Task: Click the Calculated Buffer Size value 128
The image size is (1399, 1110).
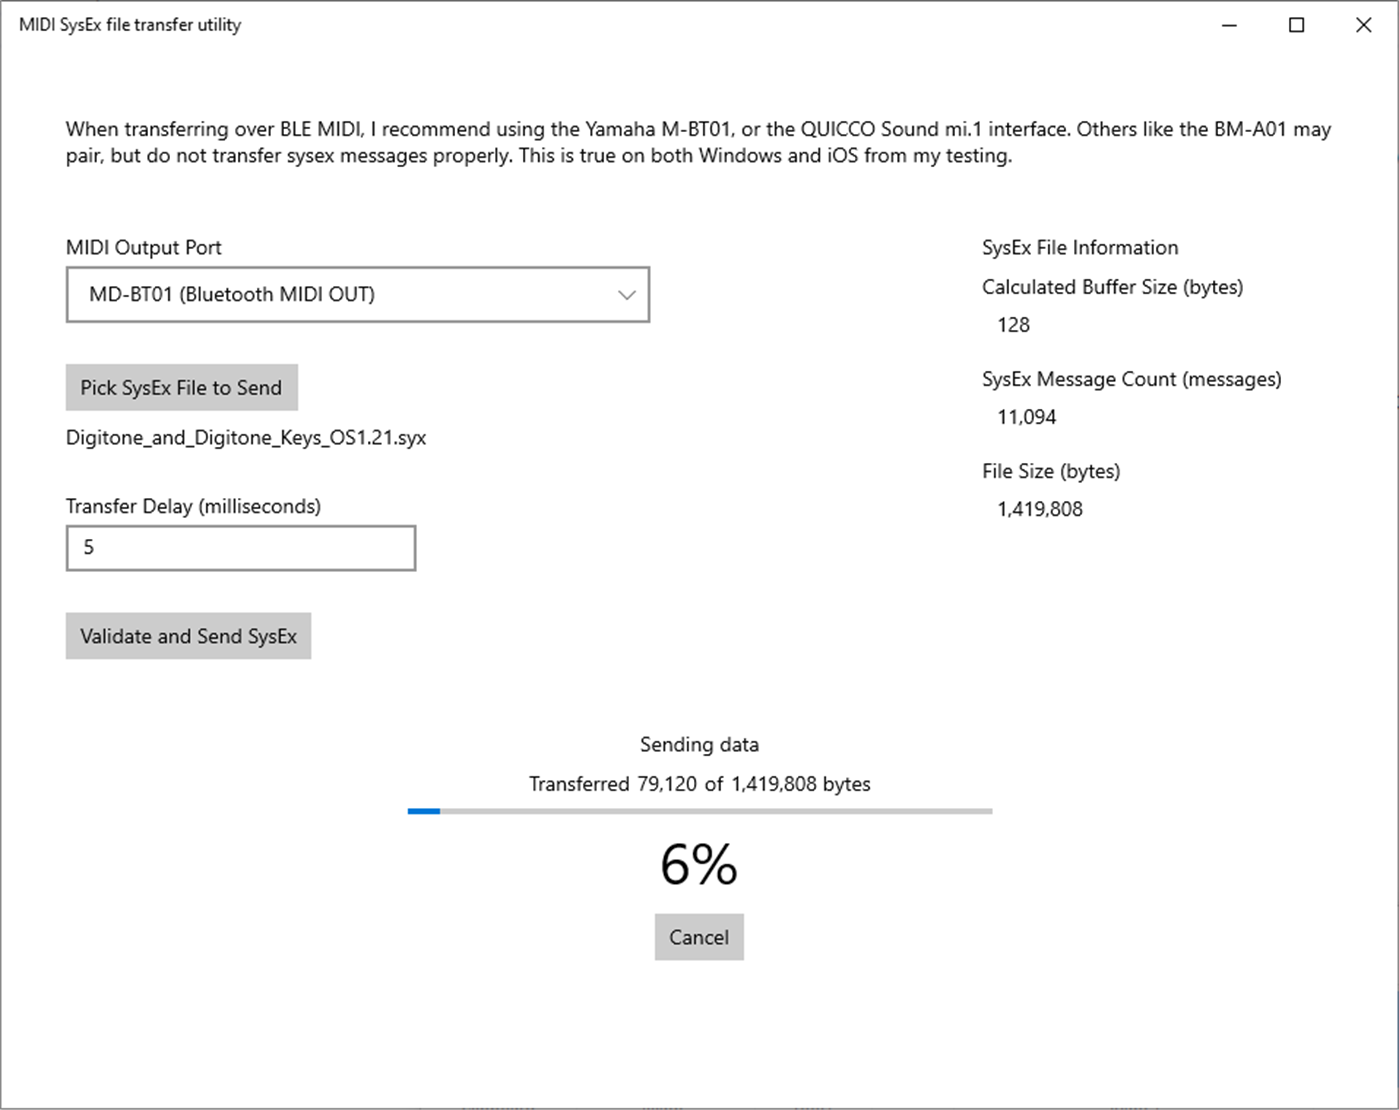Action: [x=1013, y=324]
